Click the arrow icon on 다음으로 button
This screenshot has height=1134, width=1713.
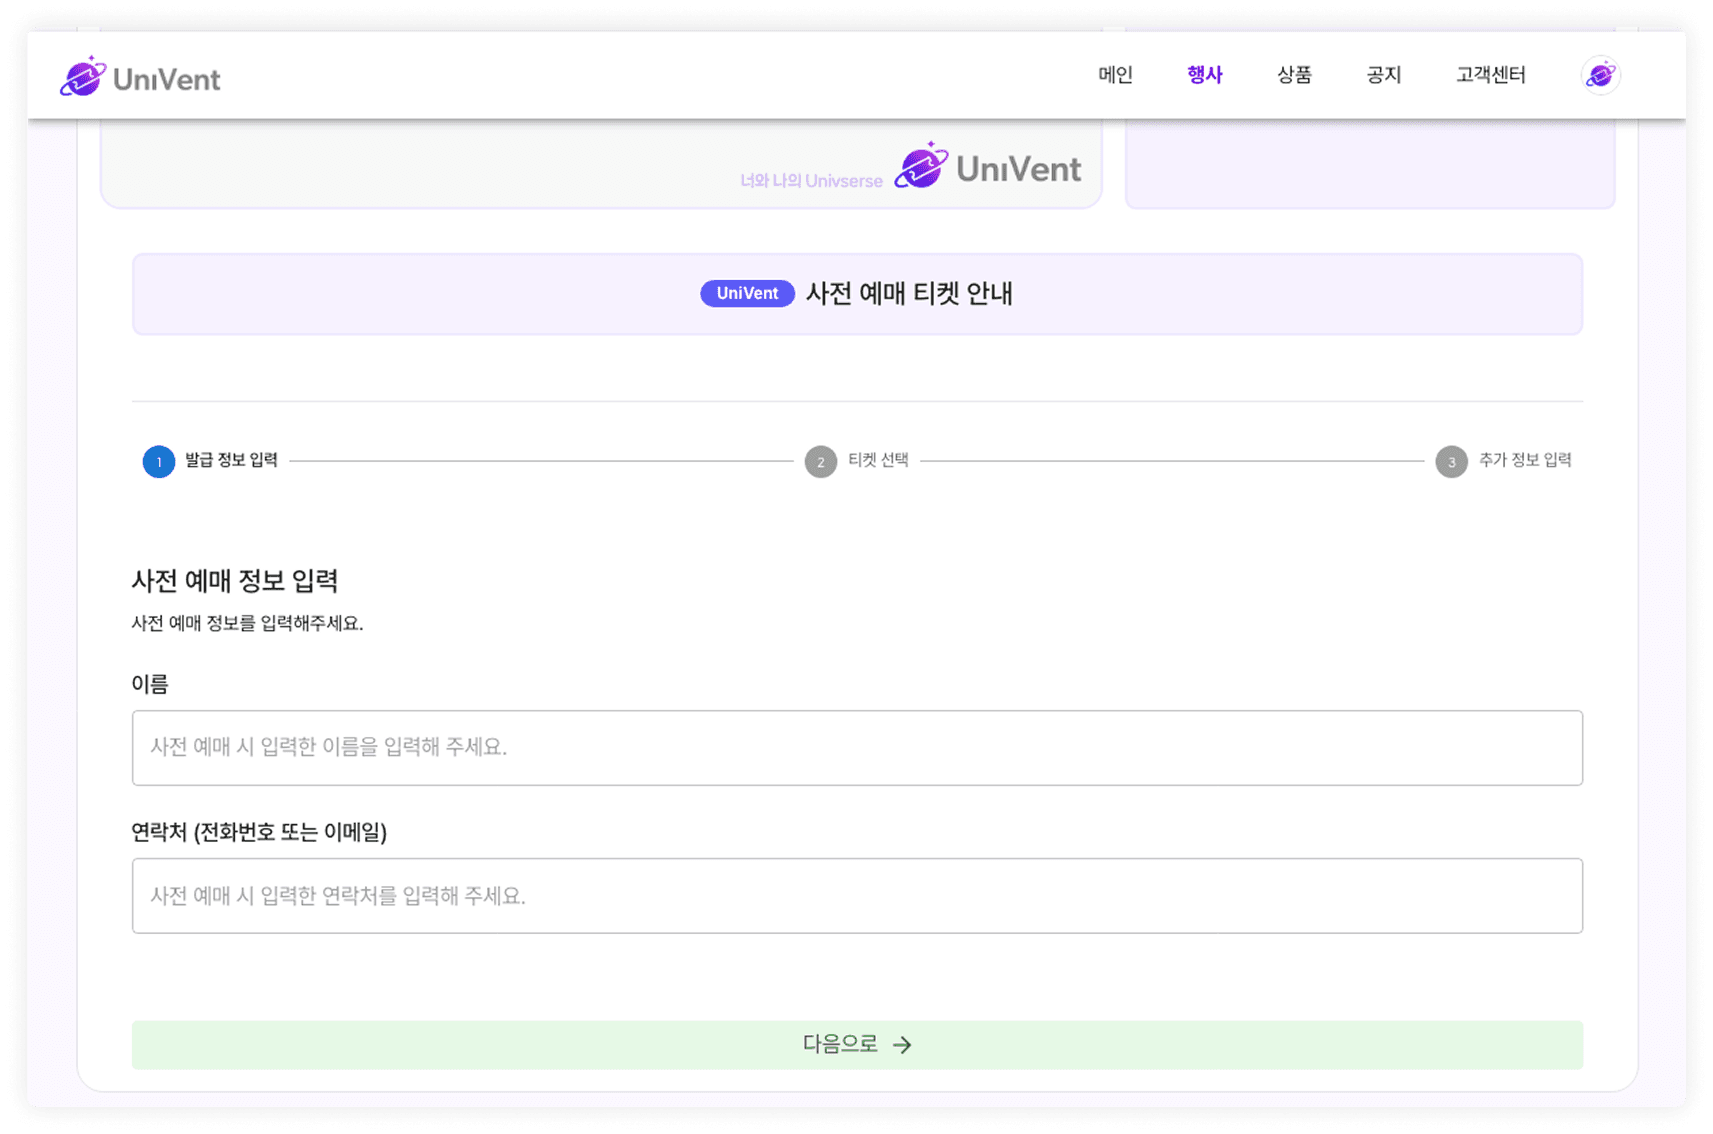coord(902,1045)
